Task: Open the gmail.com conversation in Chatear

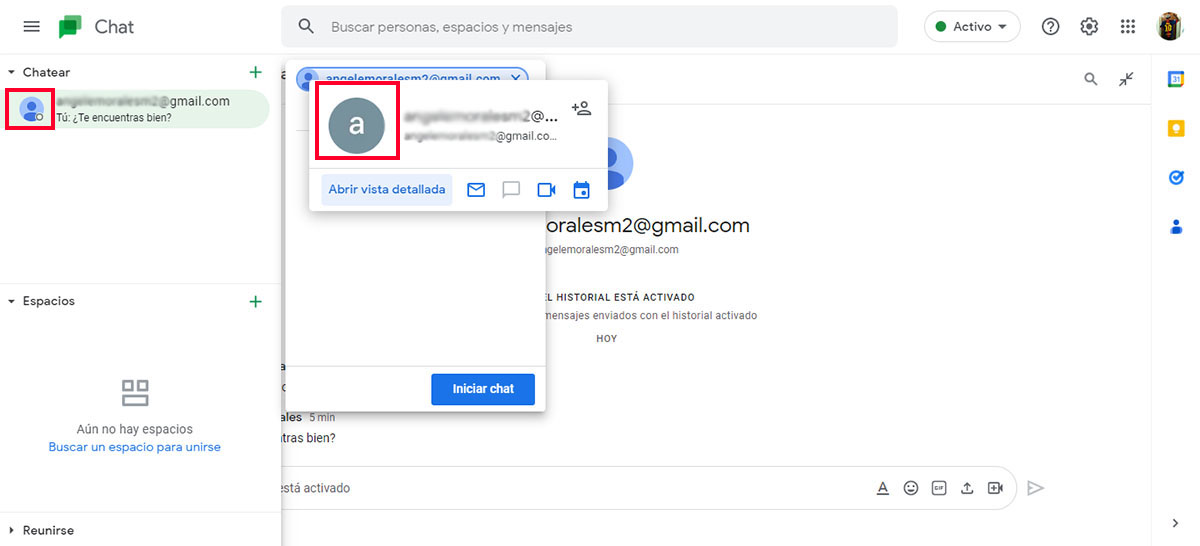Action: tap(135, 109)
